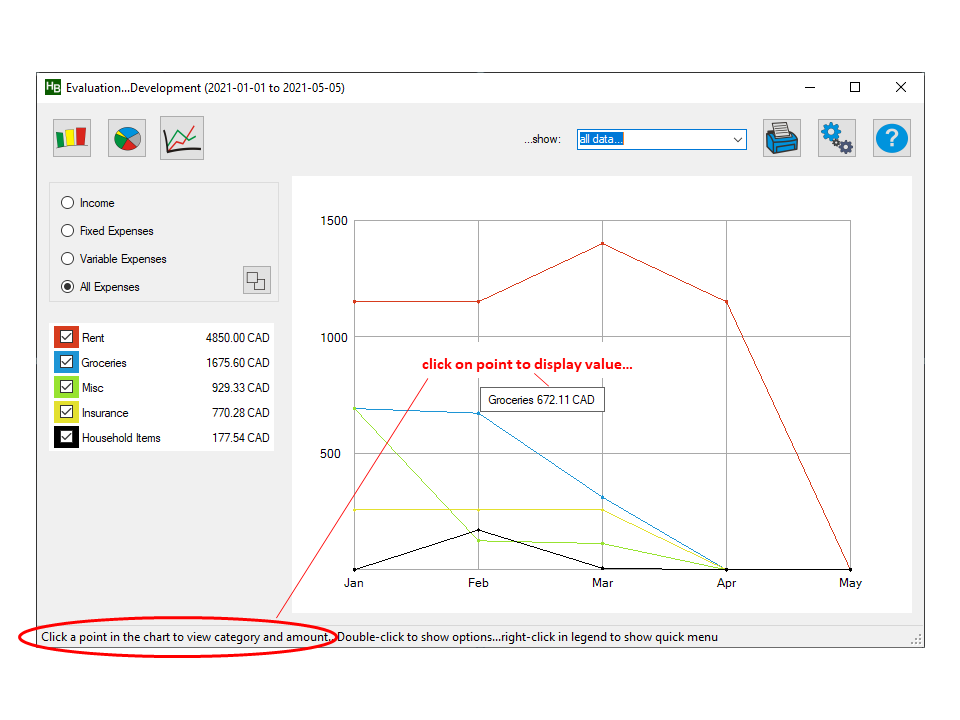Uncheck the Rent category checkbox

(x=67, y=338)
